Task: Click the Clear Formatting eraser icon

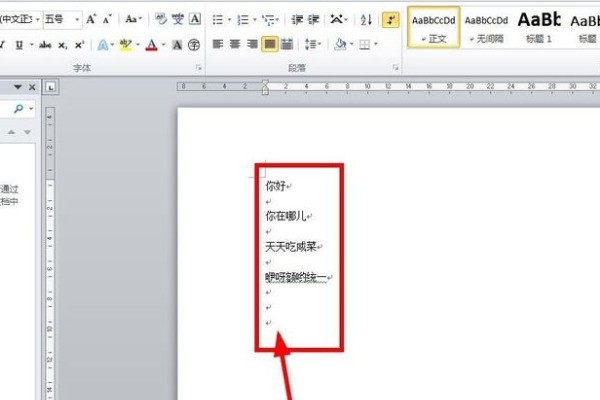Action: (x=161, y=19)
